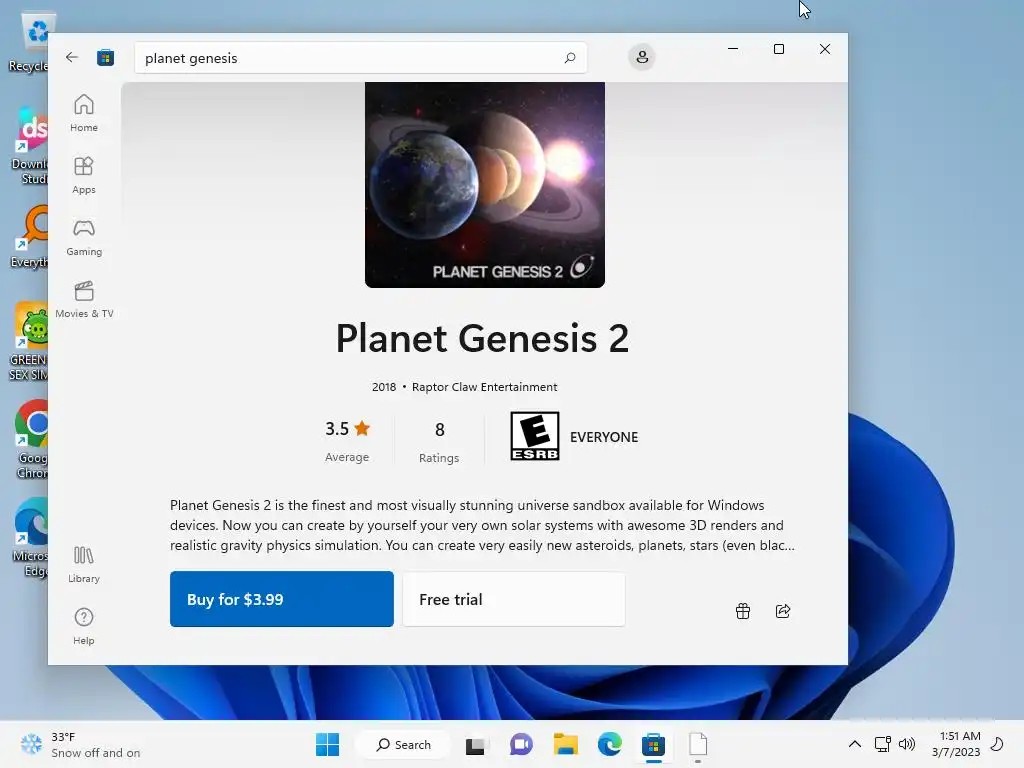This screenshot has width=1024, height=768.
Task: Open the Download Studio desktop shortcut
Action: click(31, 146)
